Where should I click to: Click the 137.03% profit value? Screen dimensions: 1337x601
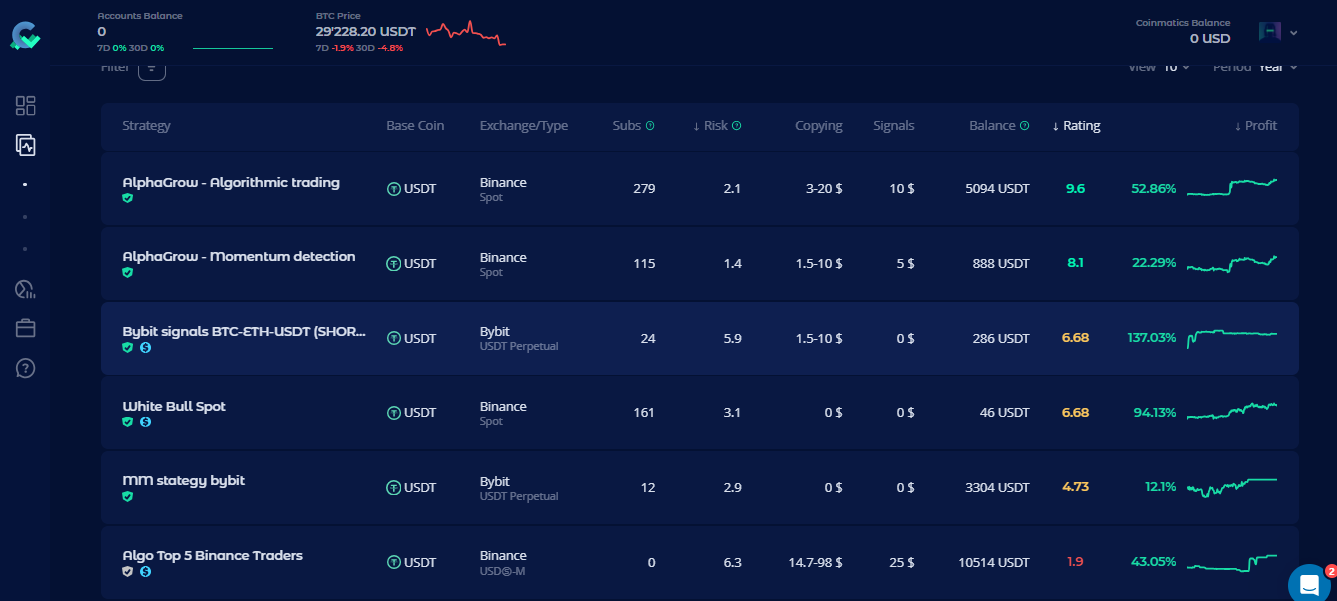click(x=1152, y=338)
